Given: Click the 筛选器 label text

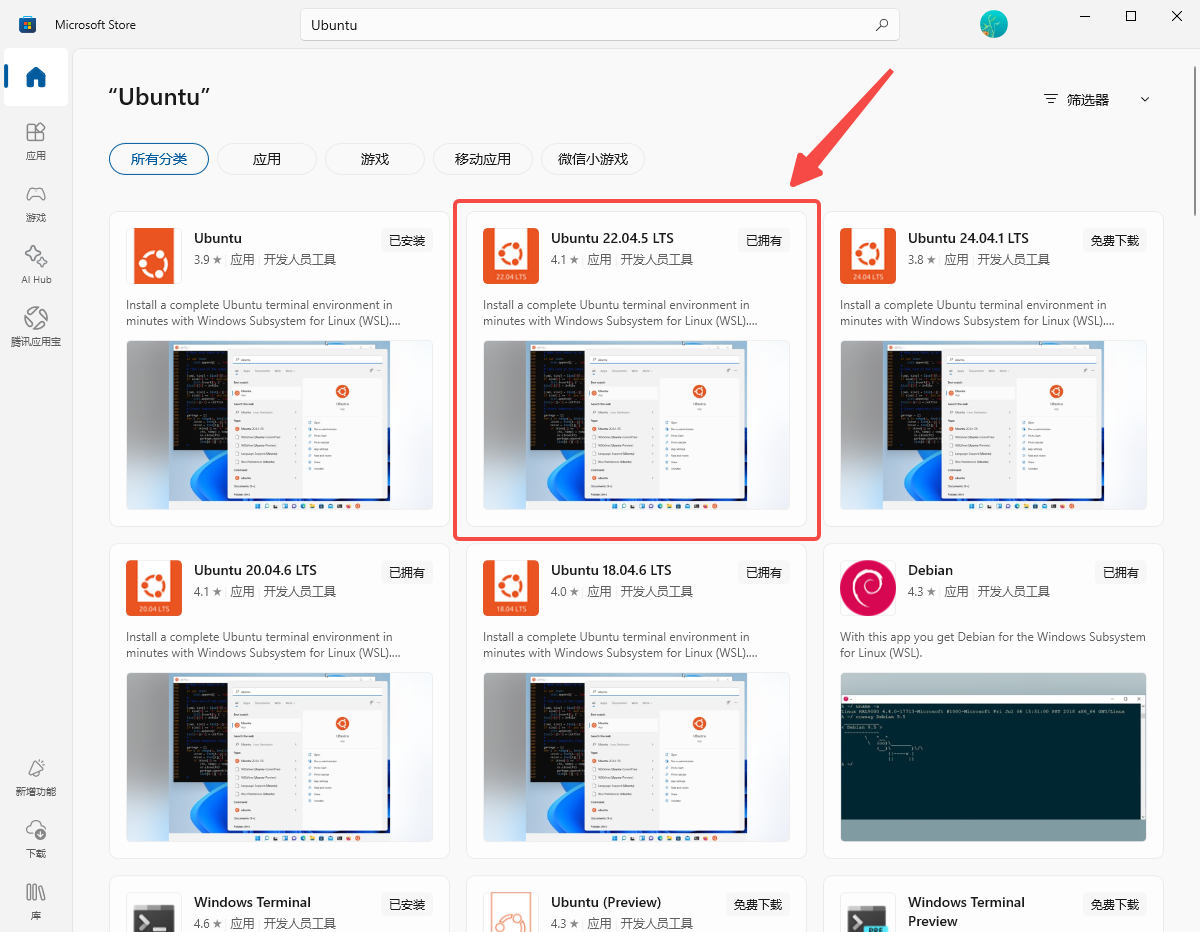Looking at the screenshot, I should coord(1088,100).
